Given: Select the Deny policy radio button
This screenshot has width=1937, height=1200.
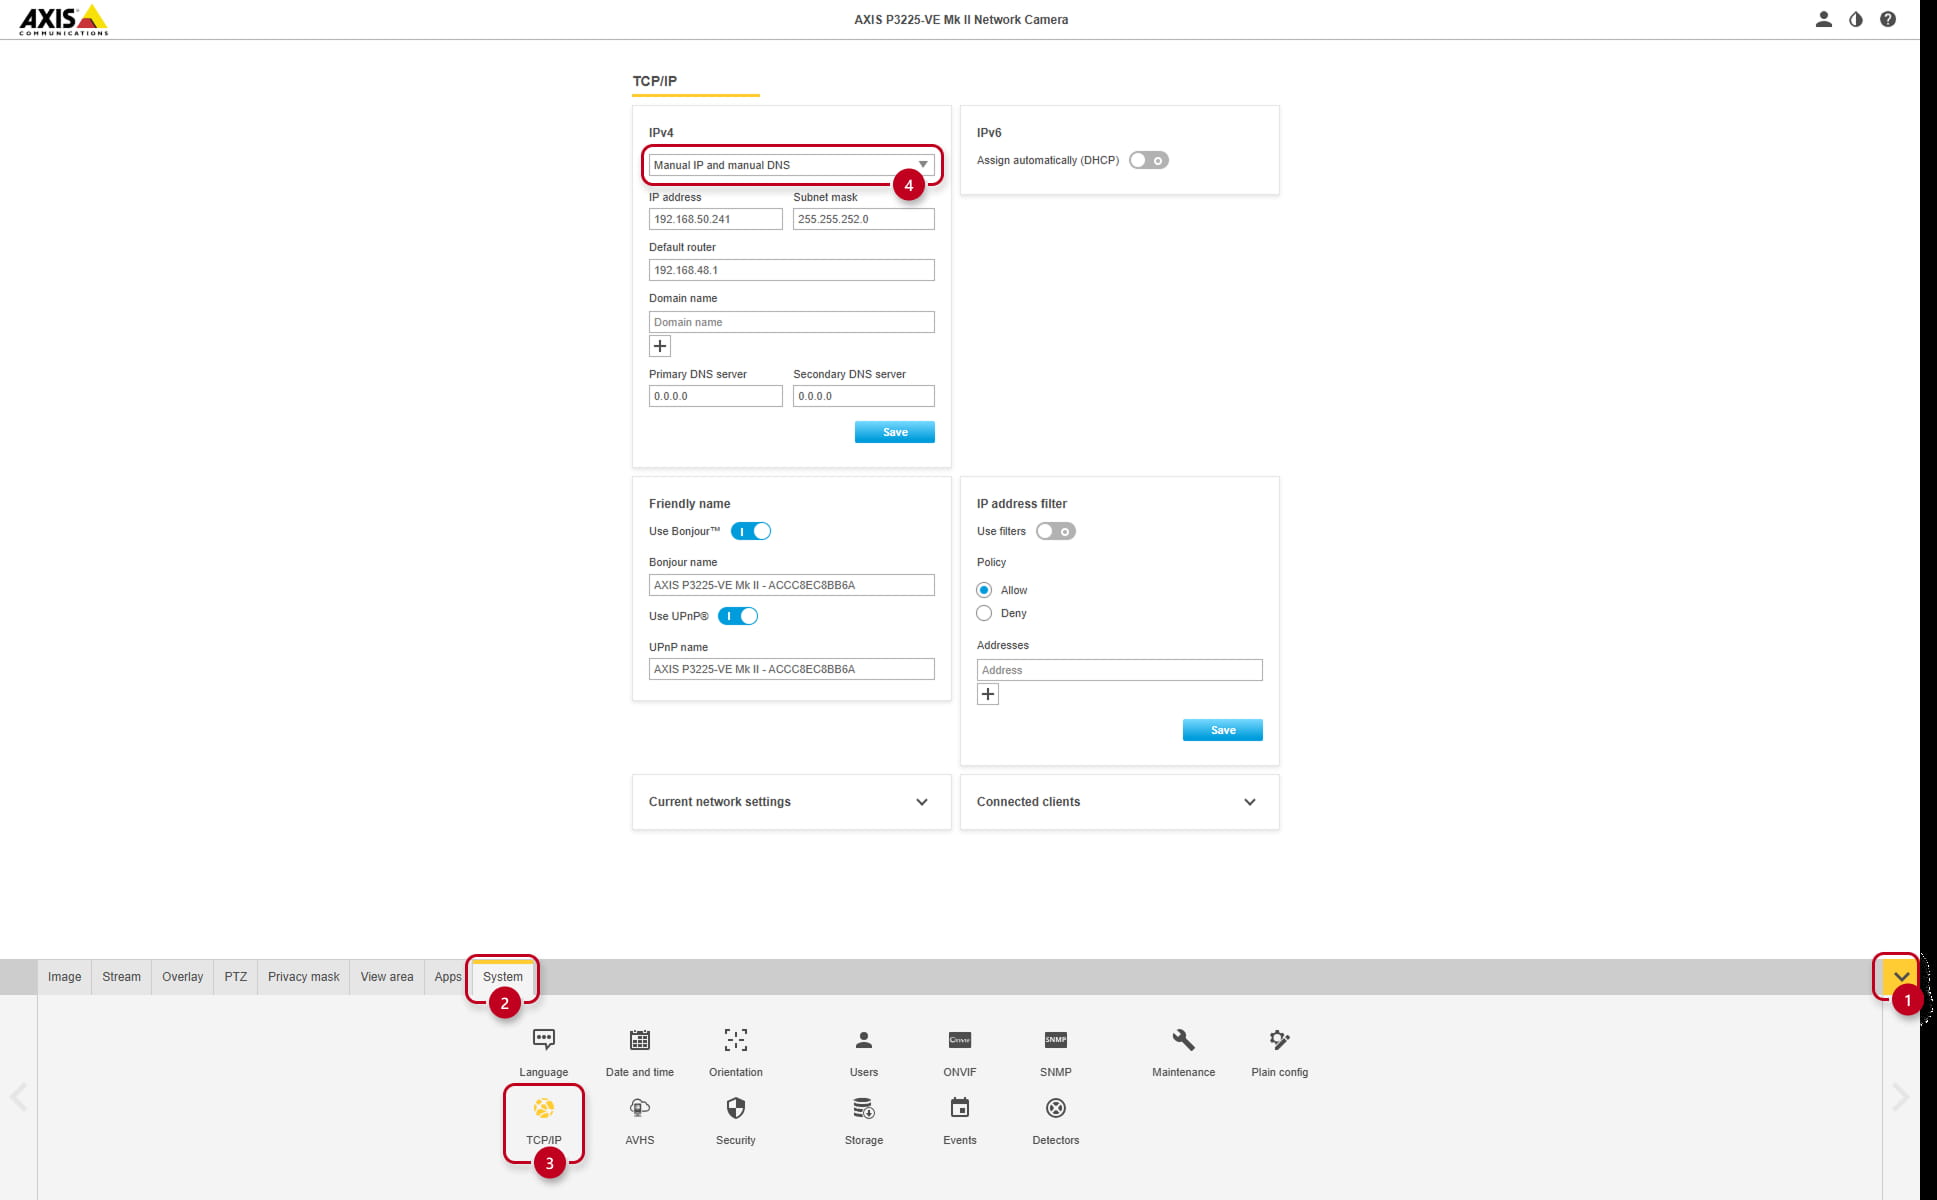Looking at the screenshot, I should pyautogui.click(x=984, y=613).
